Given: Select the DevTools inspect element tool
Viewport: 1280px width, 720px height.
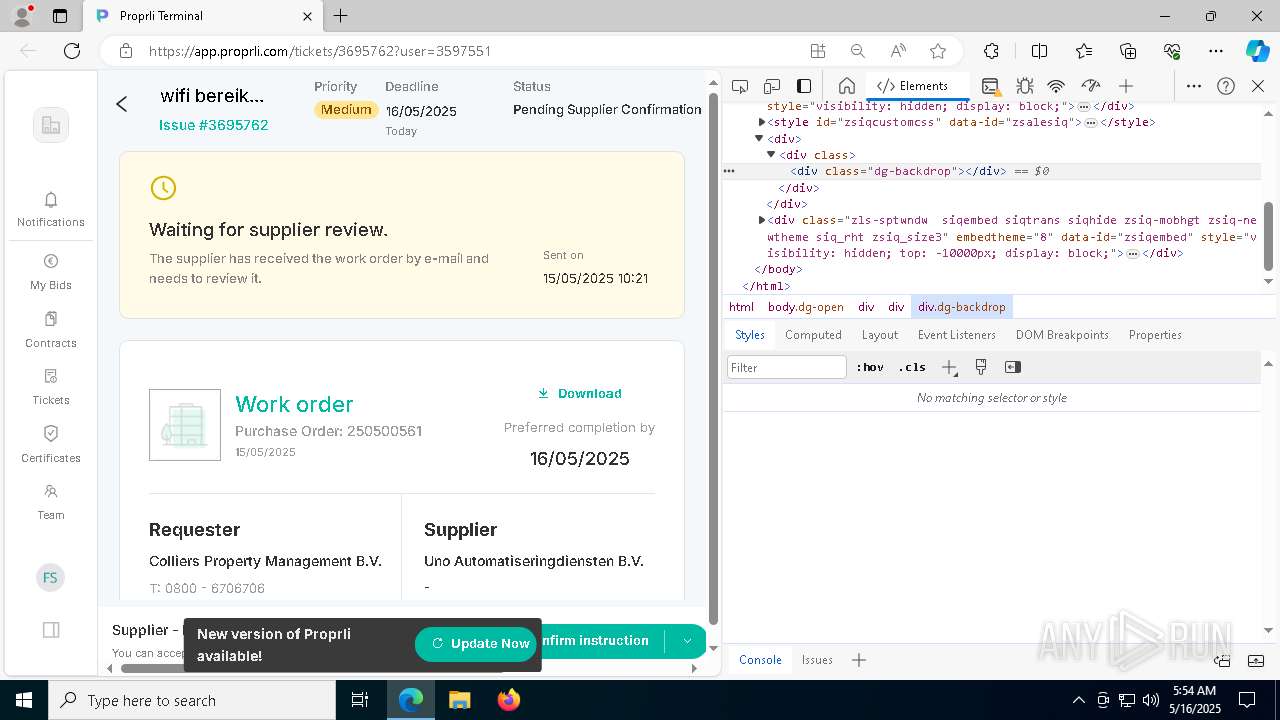Looking at the screenshot, I should (739, 86).
